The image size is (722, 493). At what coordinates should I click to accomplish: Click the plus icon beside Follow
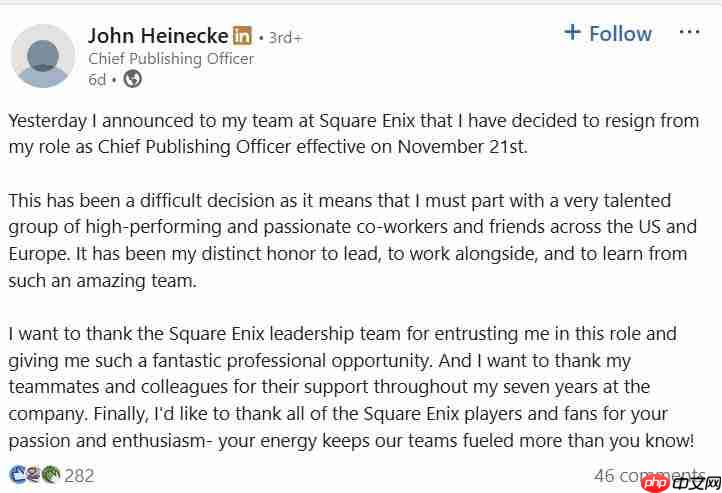[572, 32]
